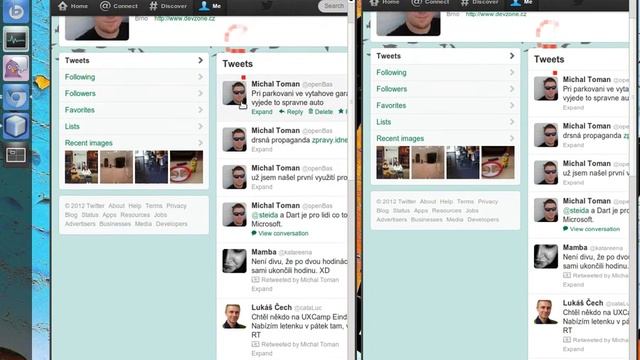
Task: Open Lukáš Čech avatar in left window
Action: tap(234, 316)
